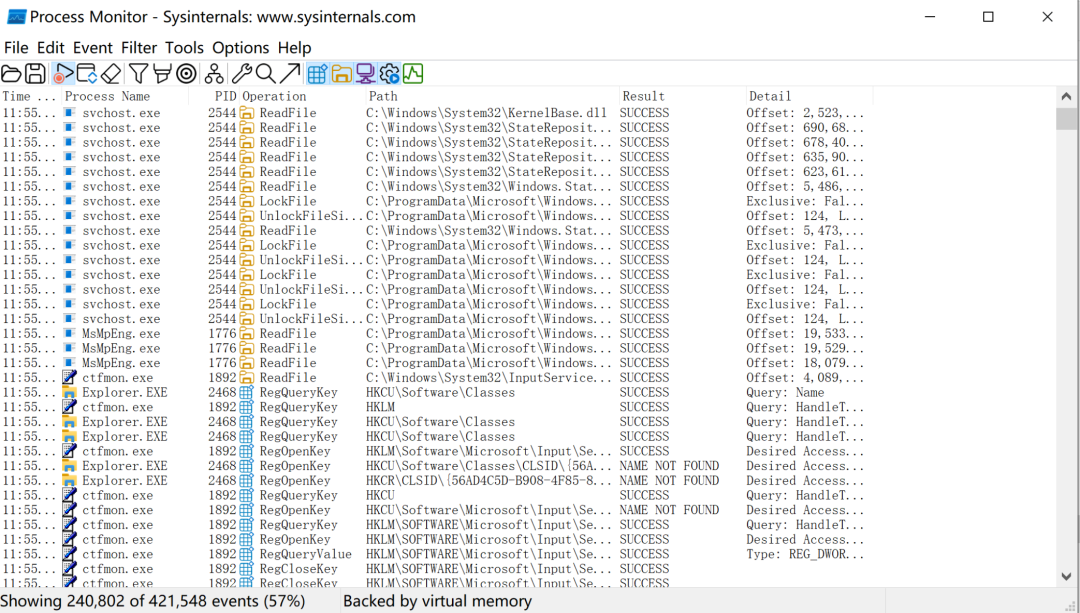Click the Offset: 2,523 detail cell
The height and width of the screenshot is (613, 1080).
(804, 113)
